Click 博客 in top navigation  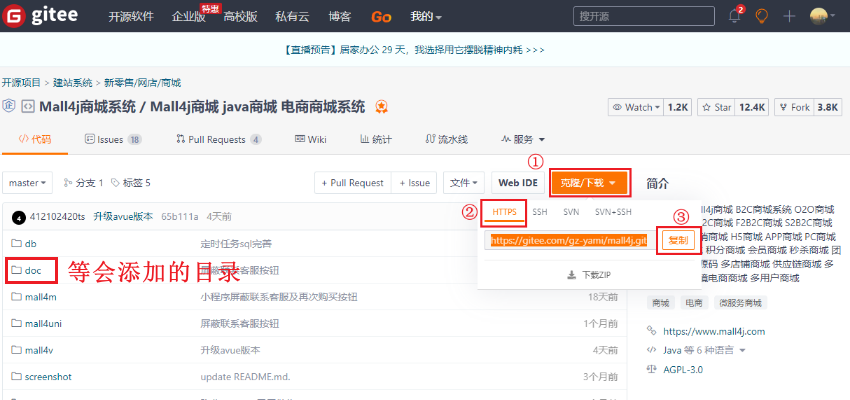point(340,17)
